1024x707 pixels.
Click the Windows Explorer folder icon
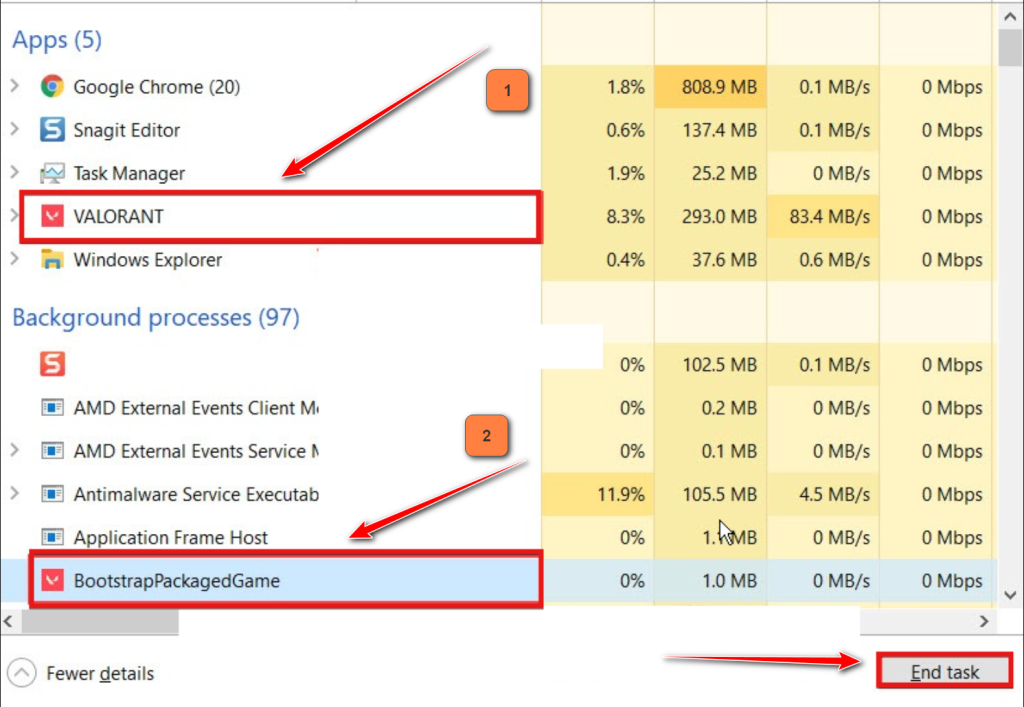coord(52,259)
